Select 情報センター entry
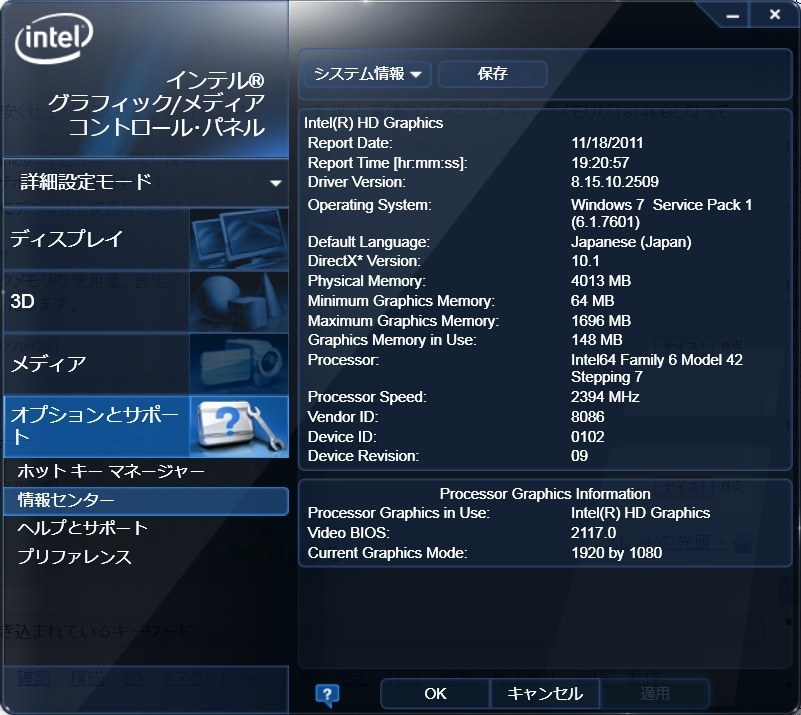This screenshot has height=715, width=801. click(146, 500)
